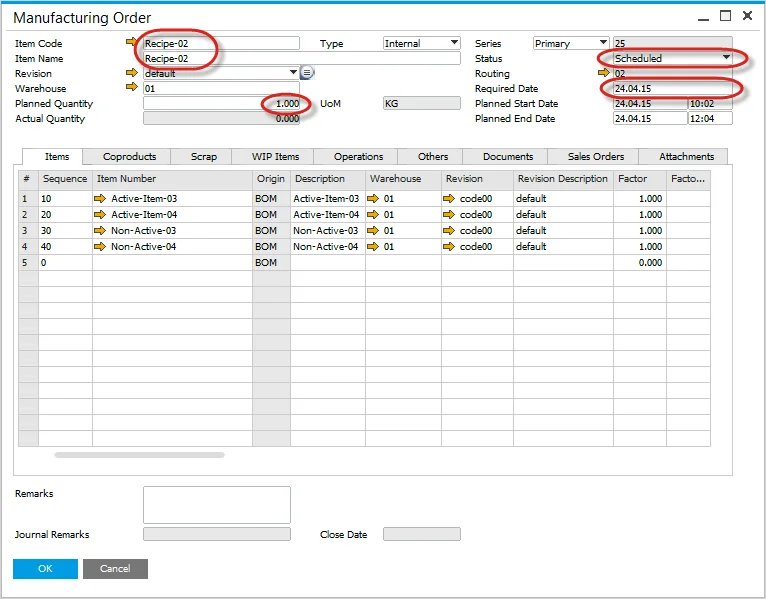
Task: Click the Revision link arrow in header
Action: [x=131, y=73]
